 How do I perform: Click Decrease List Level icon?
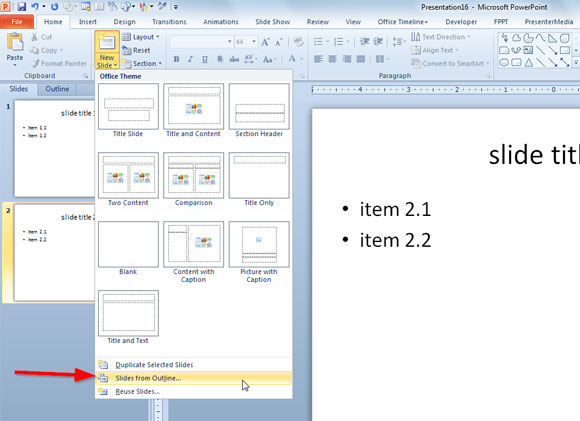365,41
